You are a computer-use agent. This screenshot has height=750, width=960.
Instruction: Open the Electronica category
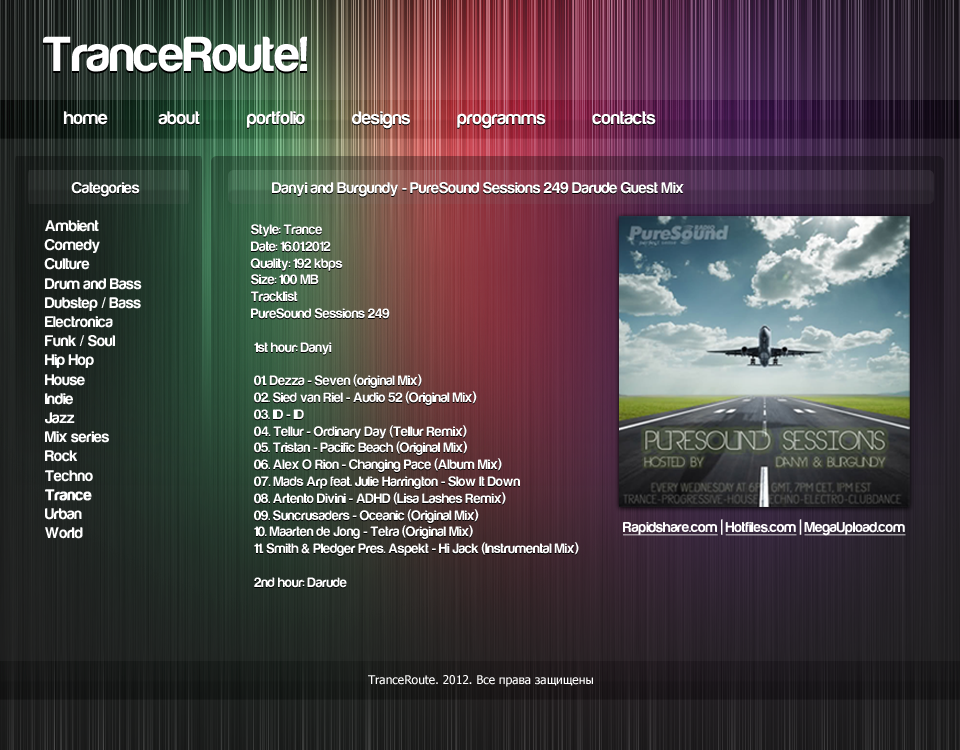[x=78, y=322]
